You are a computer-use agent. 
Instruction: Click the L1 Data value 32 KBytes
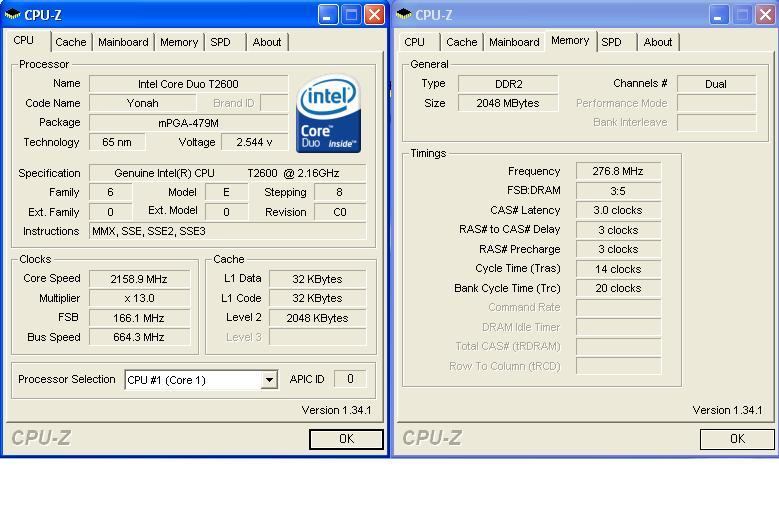[317, 279]
